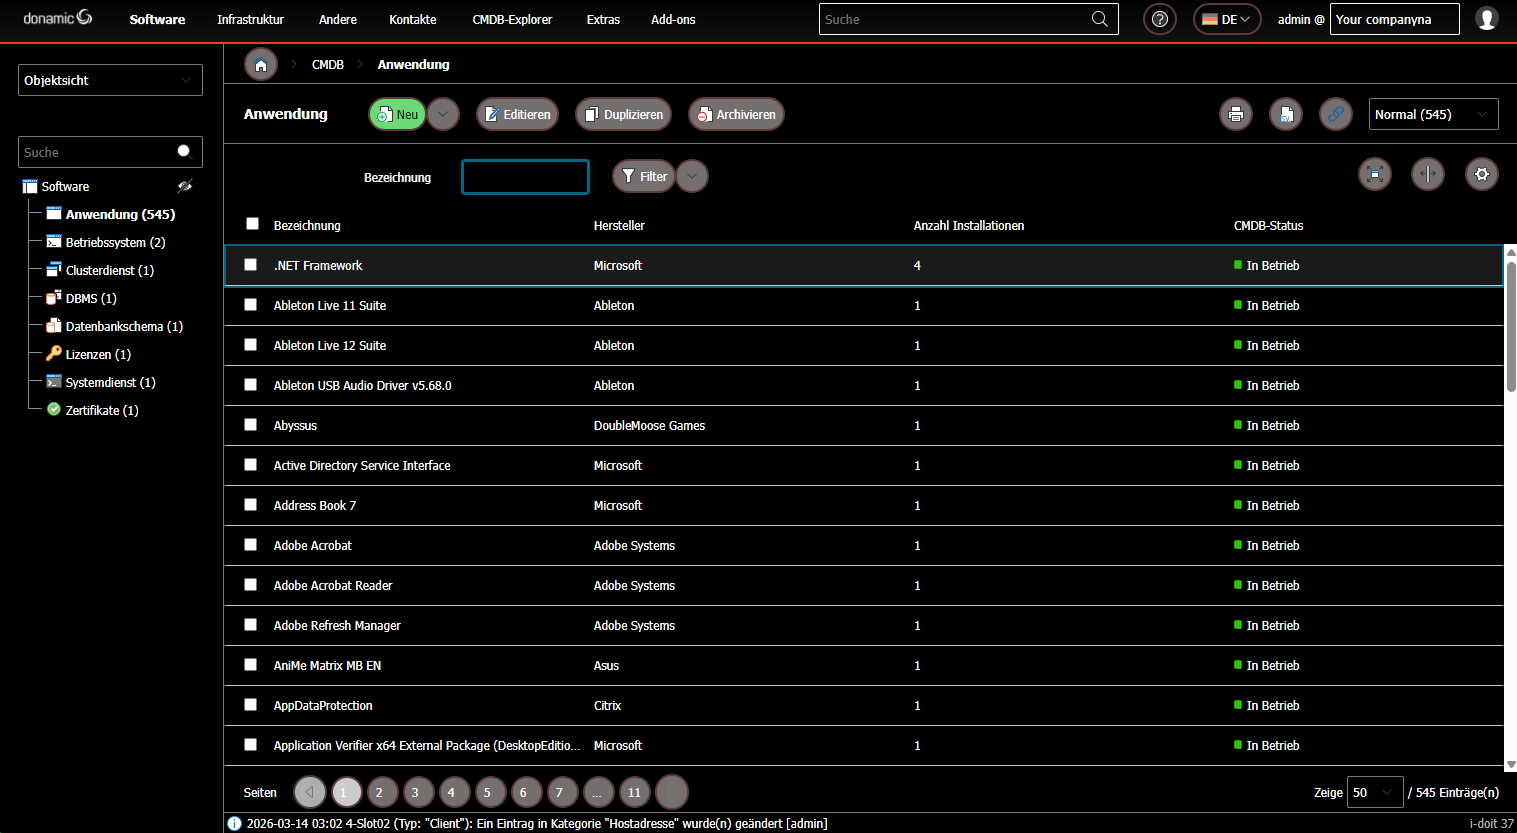
Task: Click the column width adjustment icon
Action: (1428, 174)
